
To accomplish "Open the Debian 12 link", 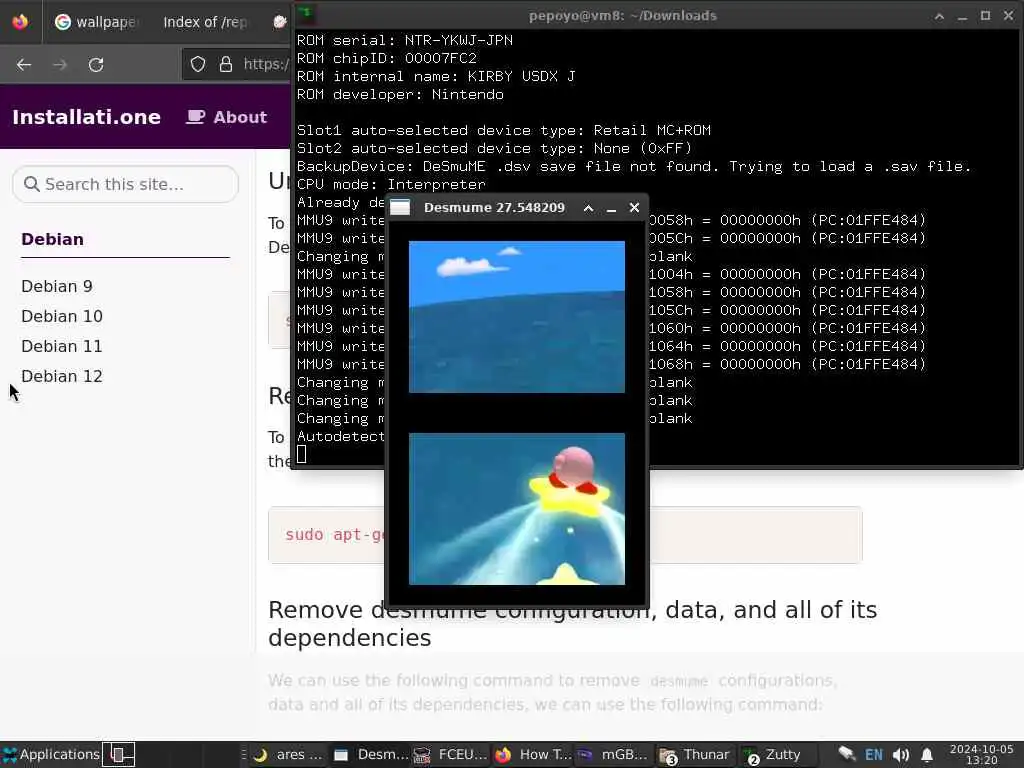I will pos(61,376).
